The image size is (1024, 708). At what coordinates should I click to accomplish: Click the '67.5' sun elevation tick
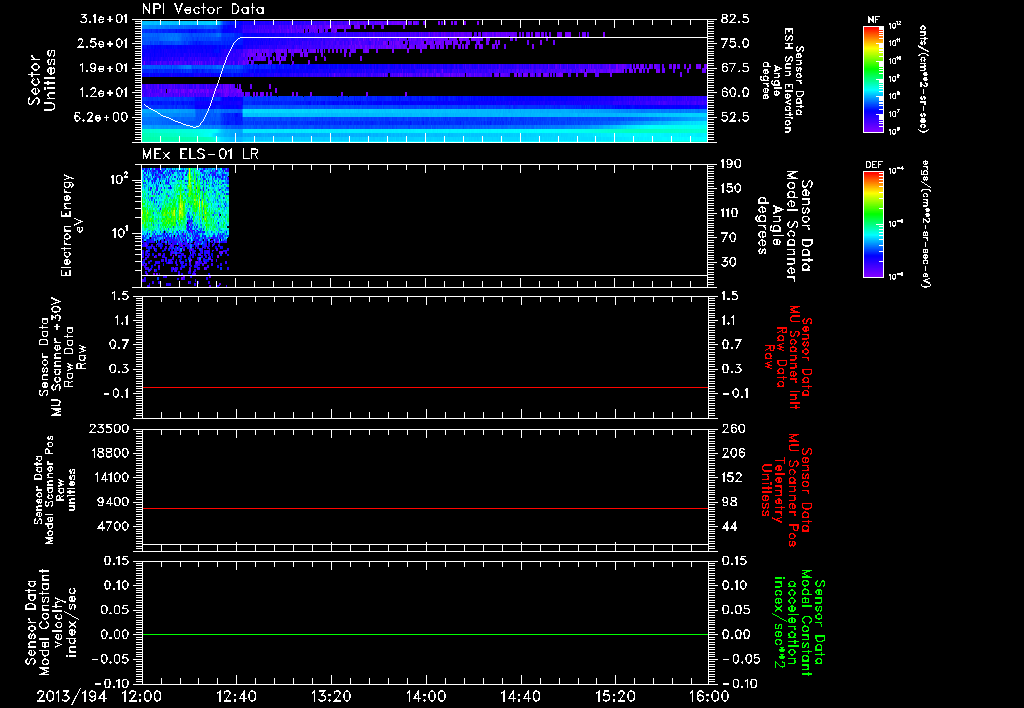point(735,68)
